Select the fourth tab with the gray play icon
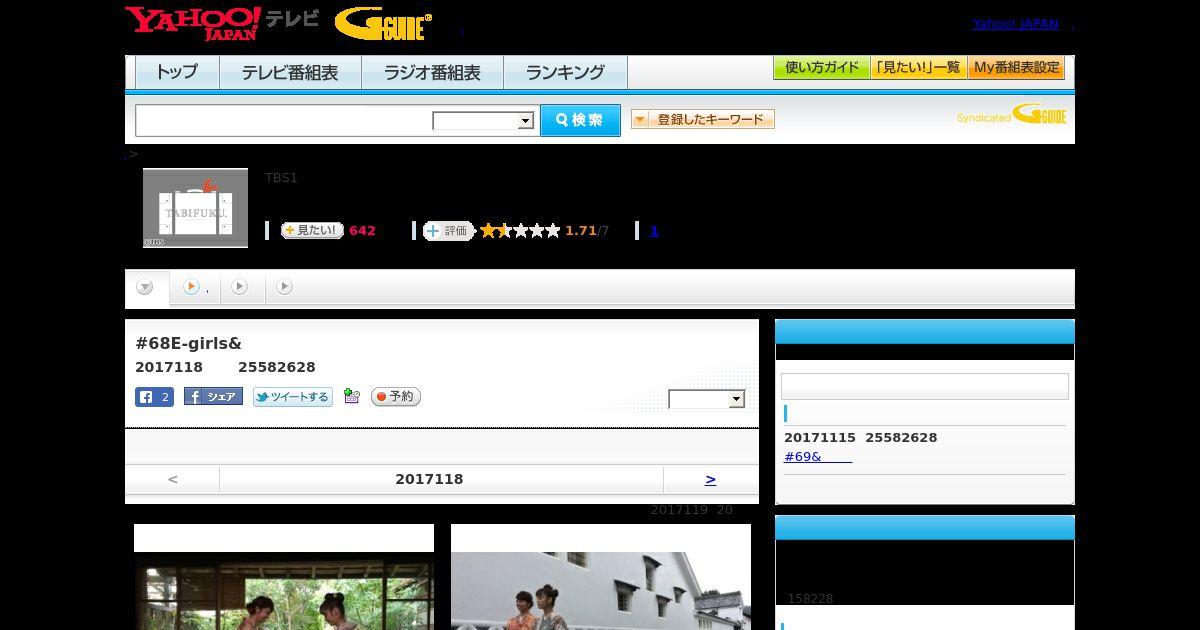This screenshot has height=630, width=1200. [286, 288]
